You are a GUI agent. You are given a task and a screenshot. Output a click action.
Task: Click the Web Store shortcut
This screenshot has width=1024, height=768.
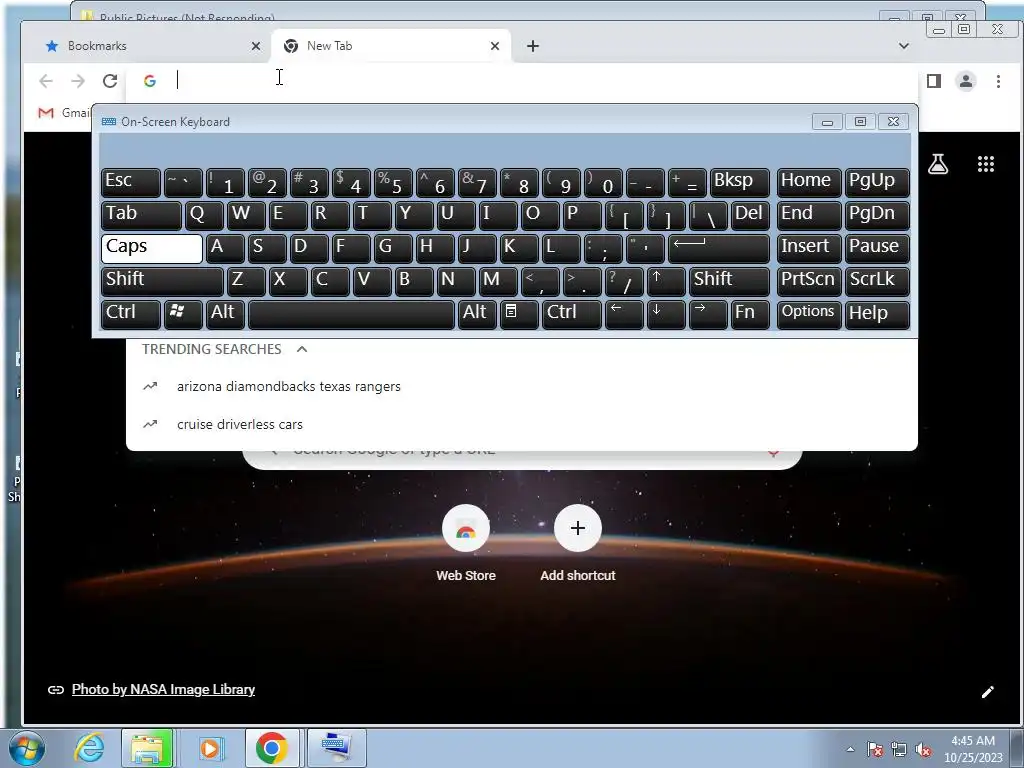click(x=466, y=543)
